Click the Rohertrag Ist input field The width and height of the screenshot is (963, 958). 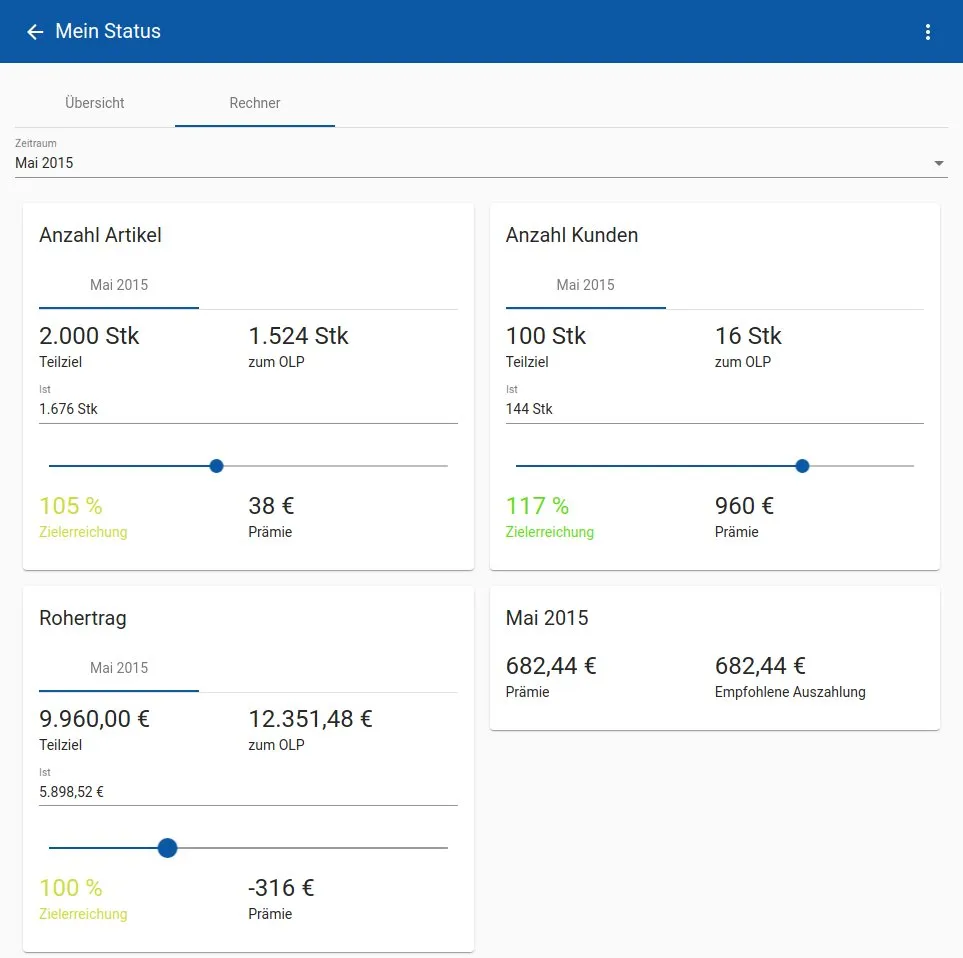[248, 792]
